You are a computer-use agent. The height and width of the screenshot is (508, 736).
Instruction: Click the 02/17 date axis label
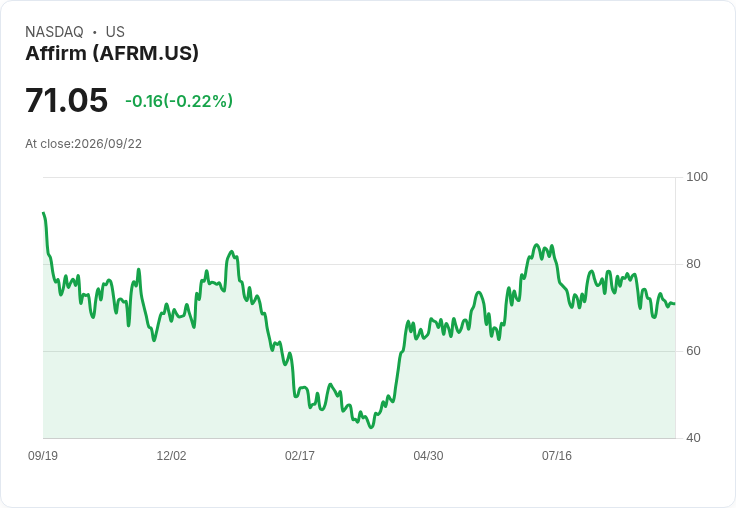[x=299, y=455]
